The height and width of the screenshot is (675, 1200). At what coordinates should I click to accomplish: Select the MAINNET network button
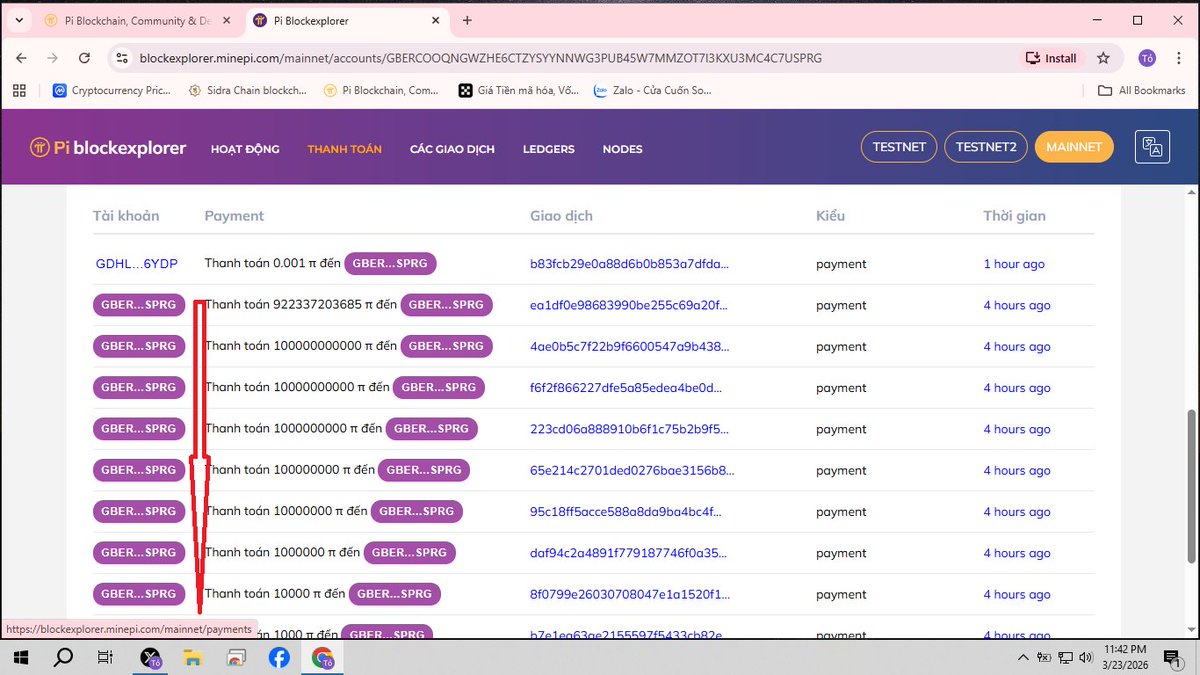(1074, 147)
